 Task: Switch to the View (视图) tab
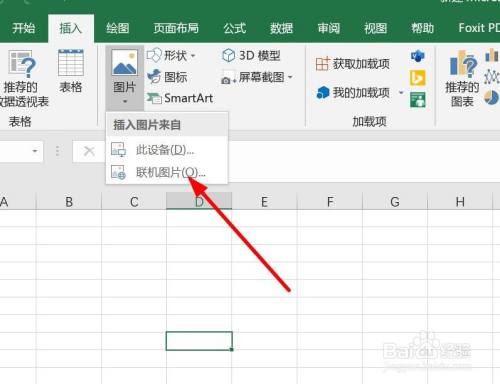click(x=375, y=28)
